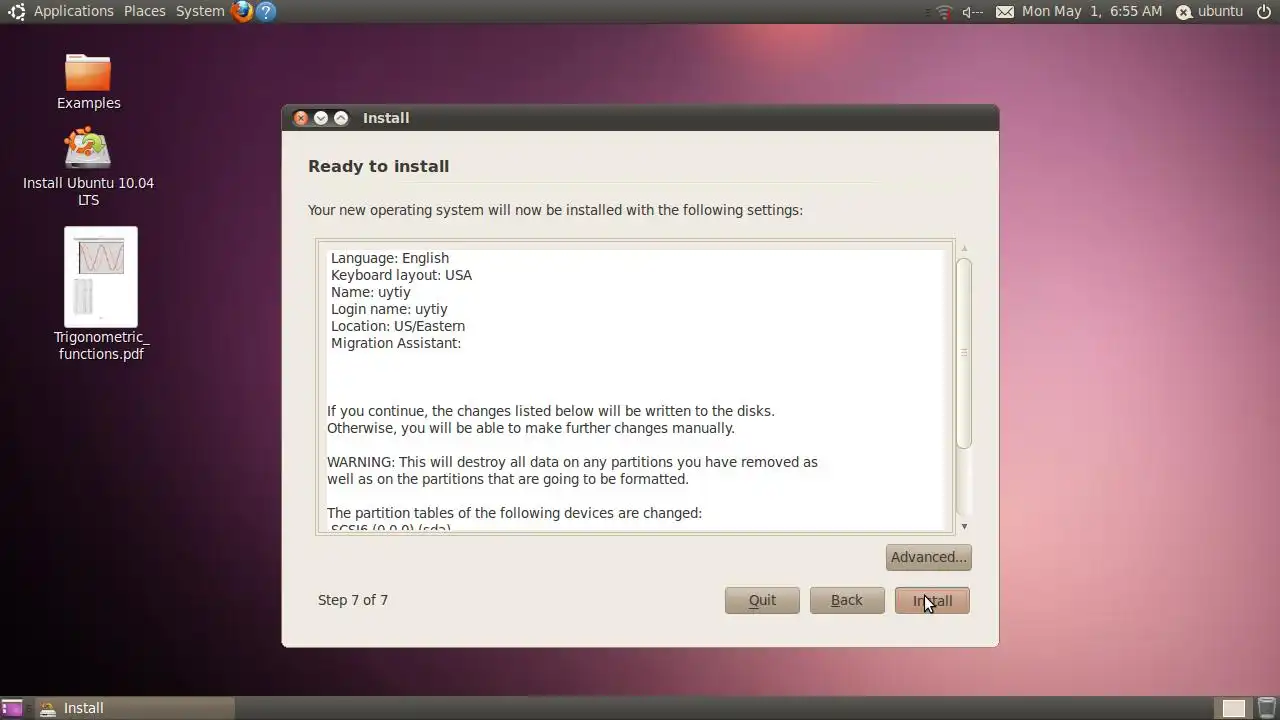Select the Examples folder on desktop

[x=88, y=82]
